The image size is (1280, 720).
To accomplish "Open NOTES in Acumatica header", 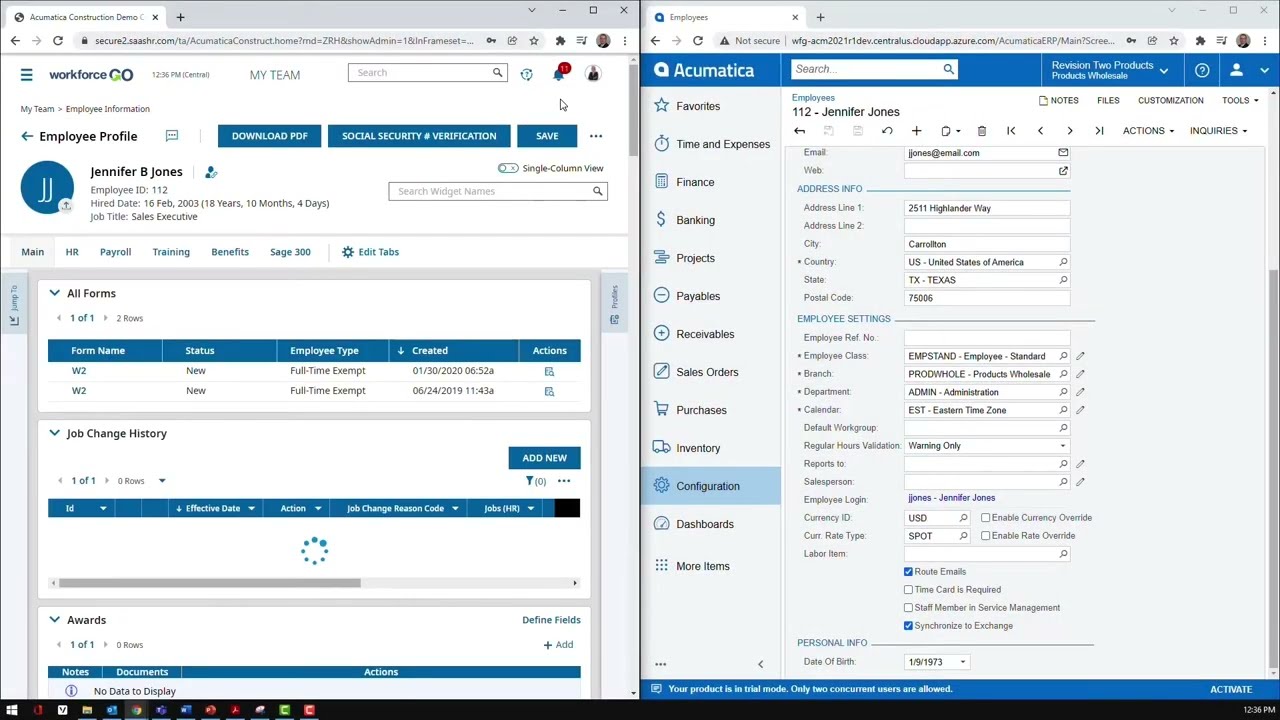I will tap(1058, 100).
